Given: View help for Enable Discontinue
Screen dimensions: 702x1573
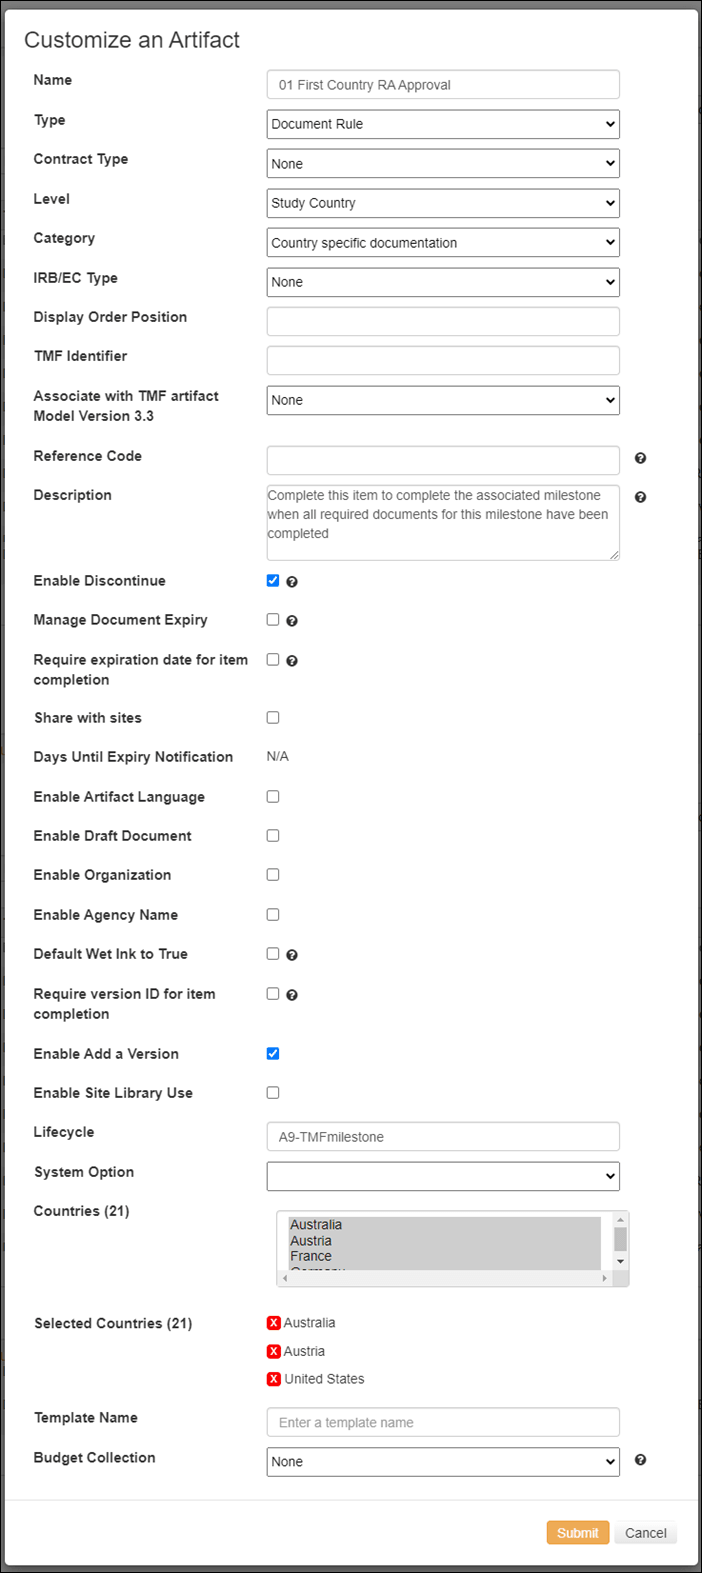Looking at the screenshot, I should click(x=291, y=581).
